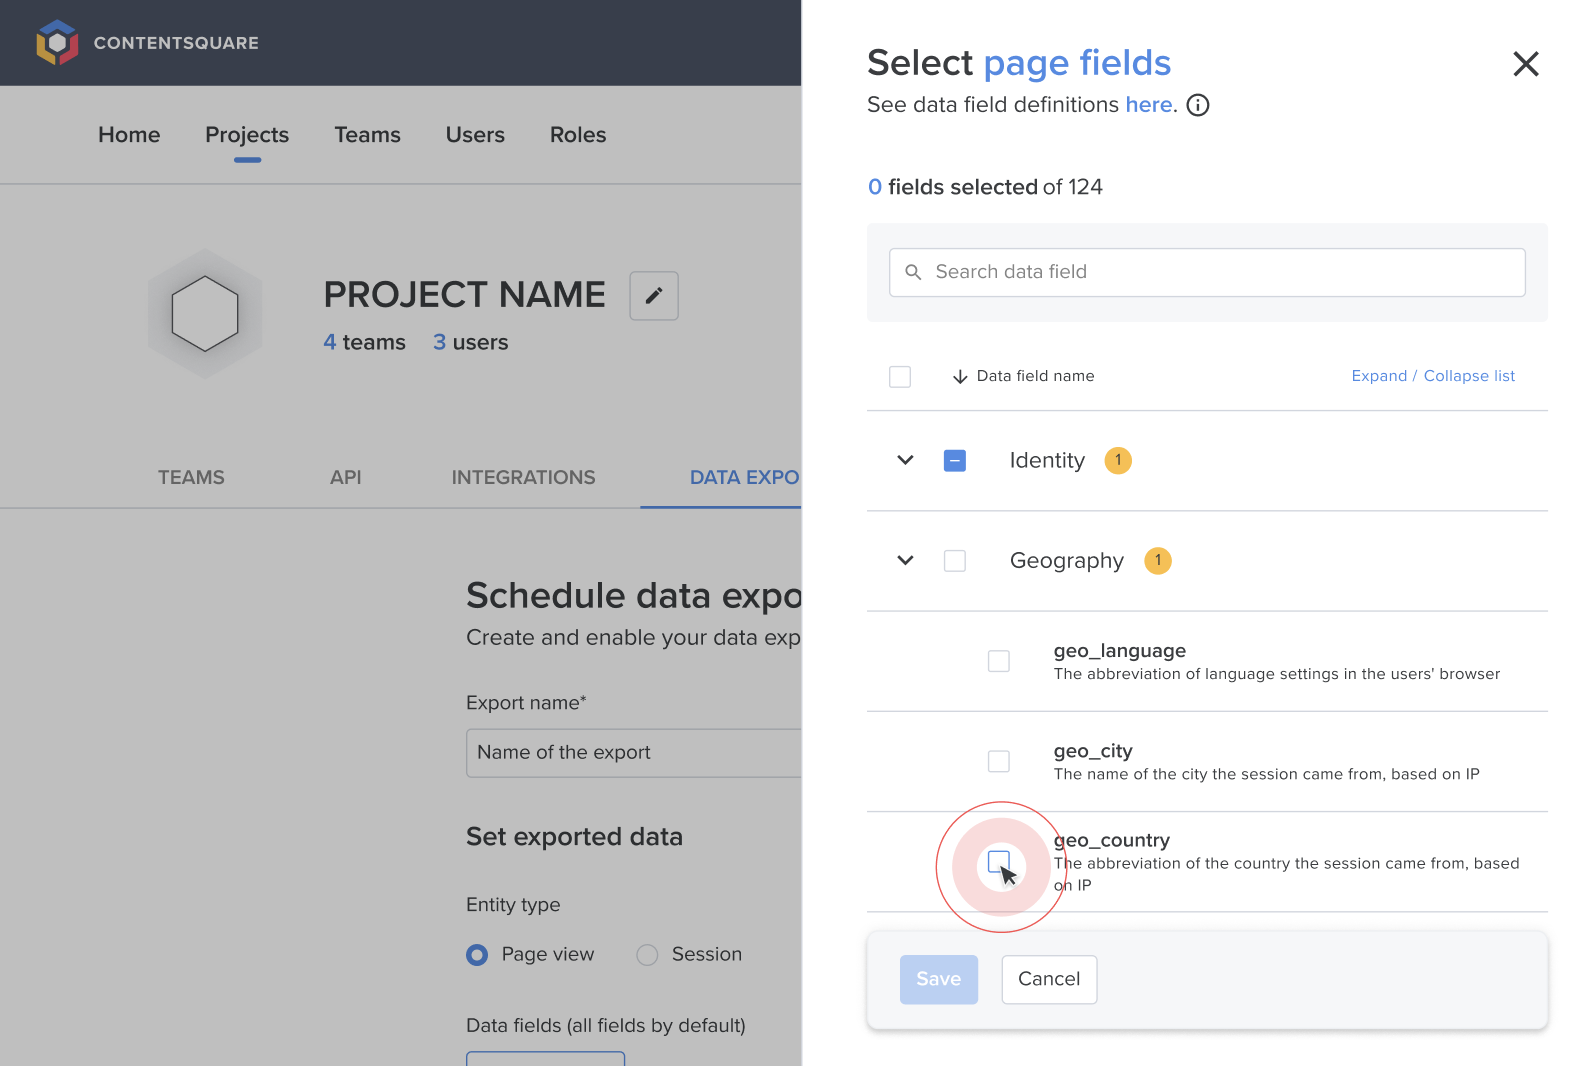The height and width of the screenshot is (1066, 1584).
Task: Focus the Export name input field
Action: click(x=633, y=753)
